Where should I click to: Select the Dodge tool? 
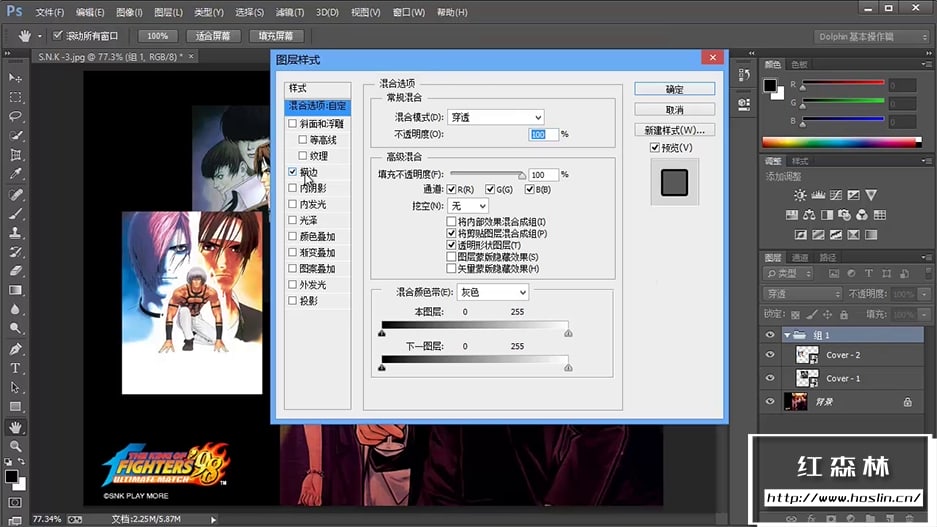pos(16,328)
